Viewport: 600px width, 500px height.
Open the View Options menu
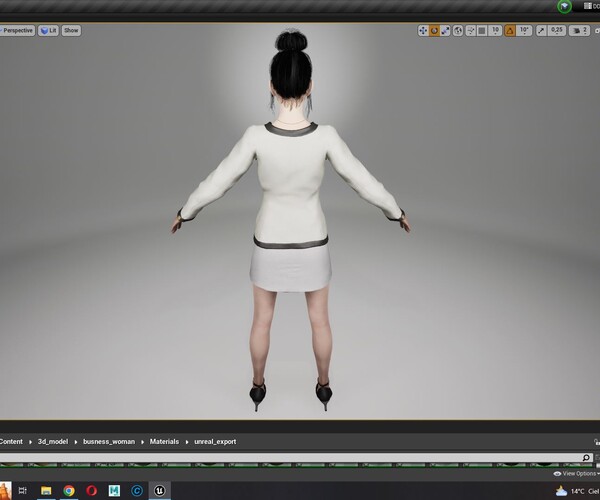click(576, 474)
